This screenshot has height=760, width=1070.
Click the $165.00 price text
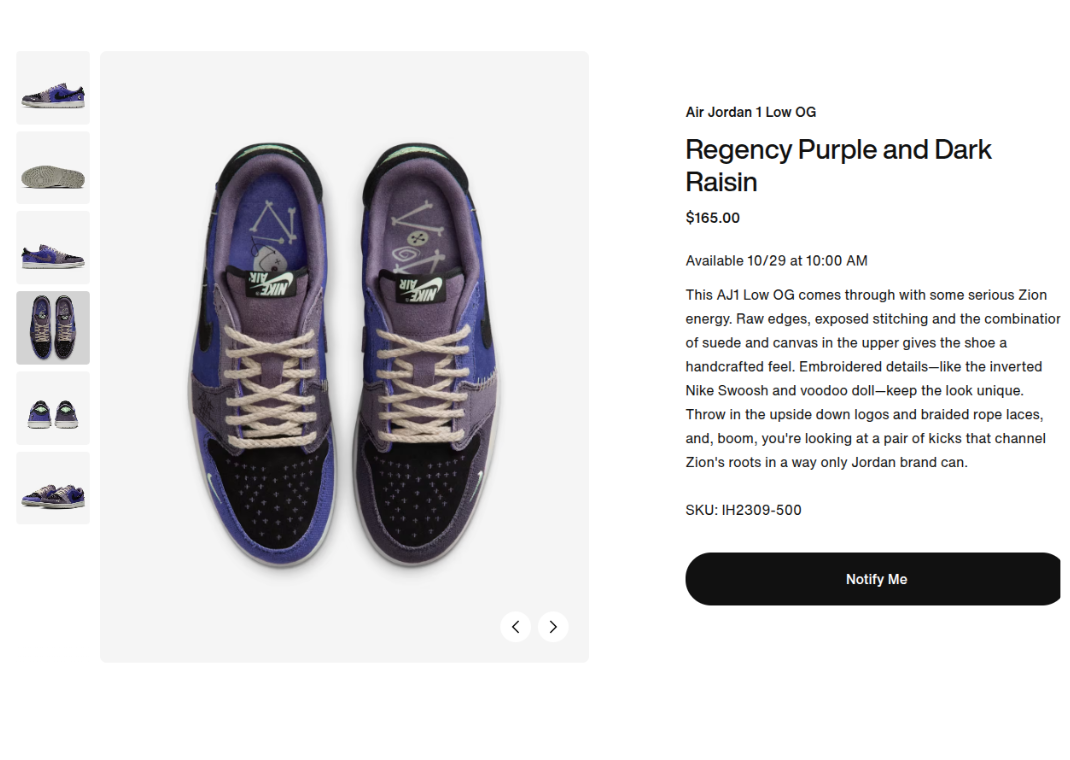click(712, 217)
